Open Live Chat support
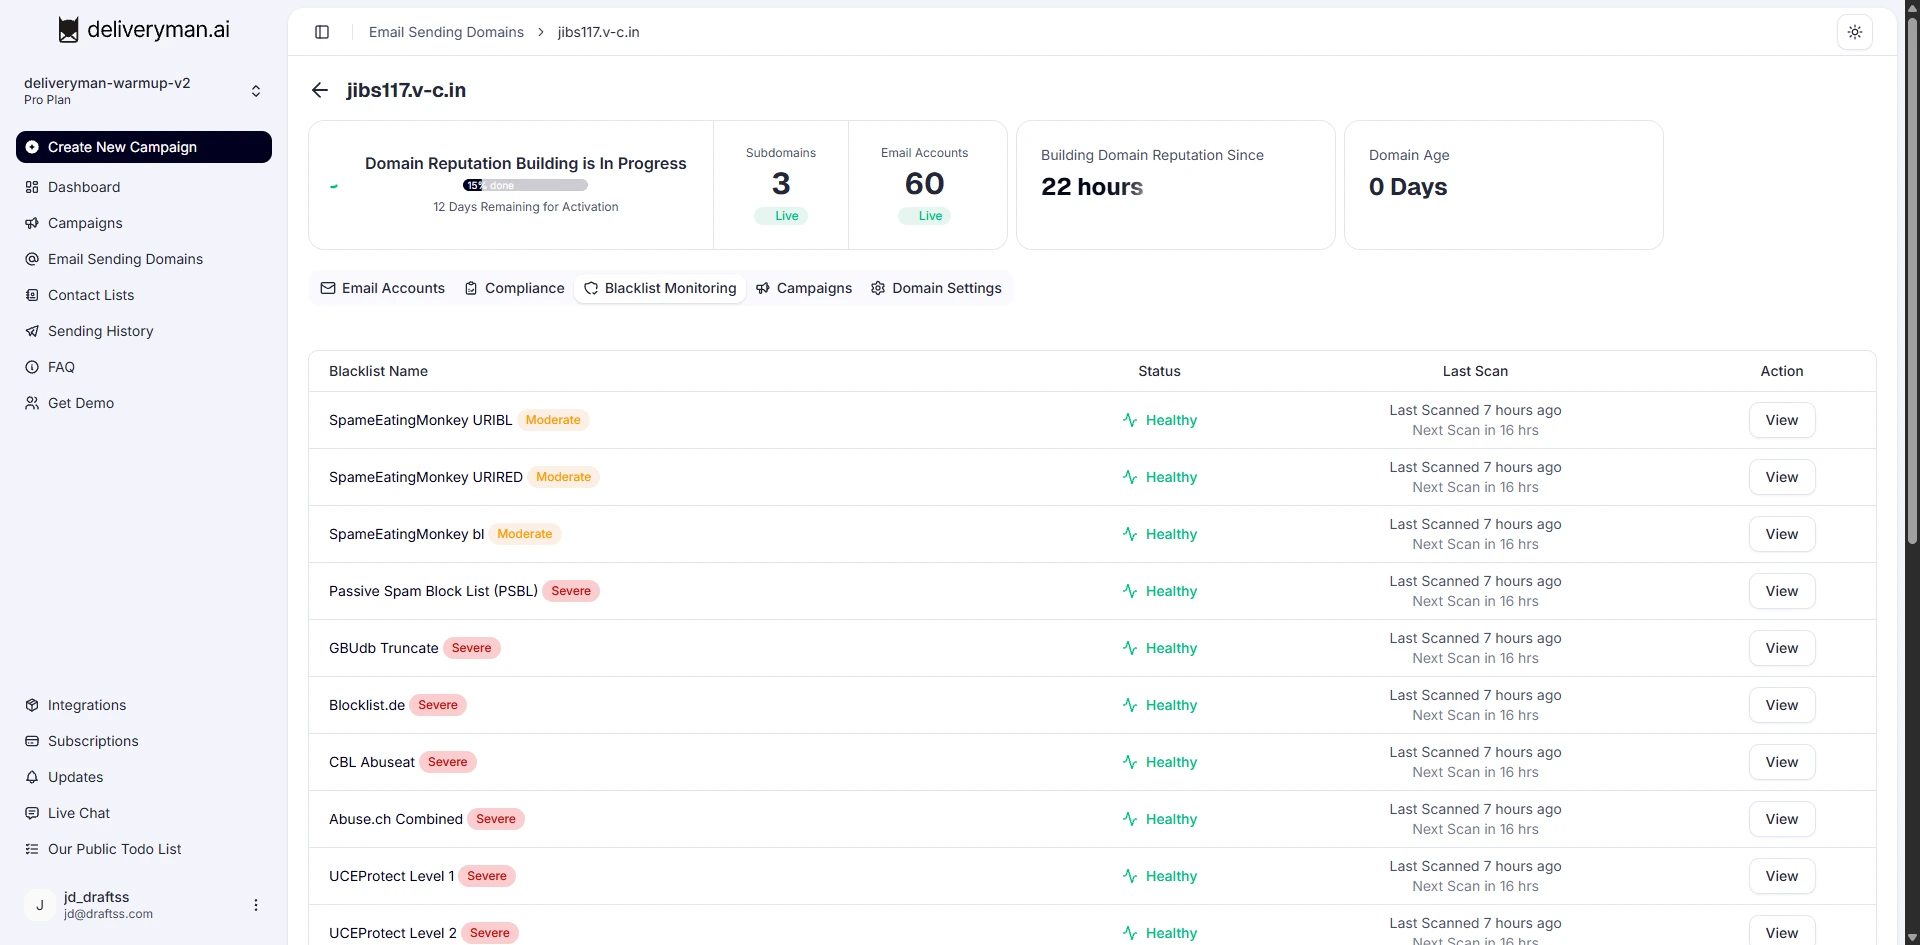Image resolution: width=1920 pixels, height=945 pixels. pos(78,813)
